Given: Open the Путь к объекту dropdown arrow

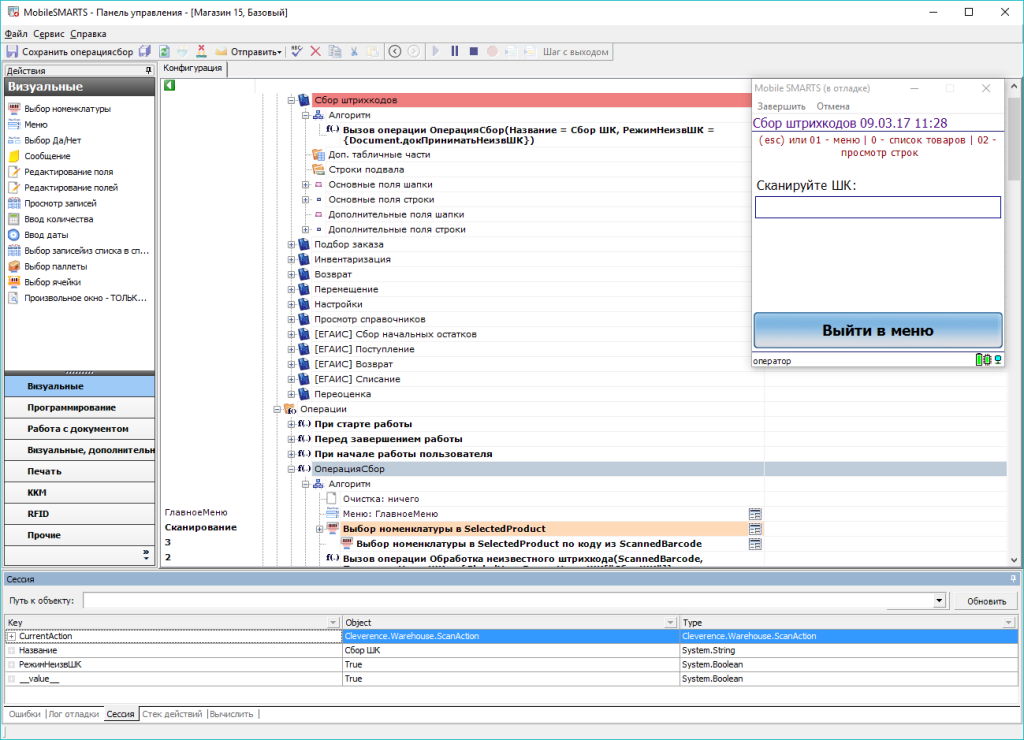Looking at the screenshot, I should click(x=939, y=600).
